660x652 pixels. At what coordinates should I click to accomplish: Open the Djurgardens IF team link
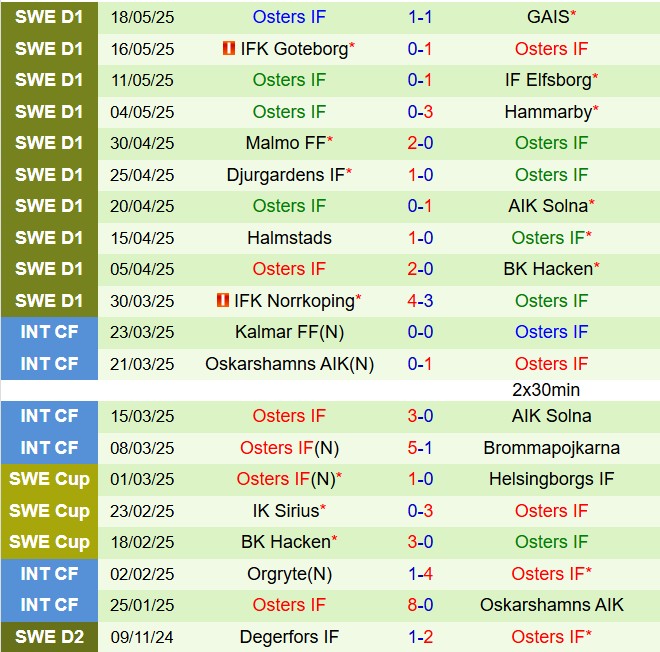[x=285, y=175]
